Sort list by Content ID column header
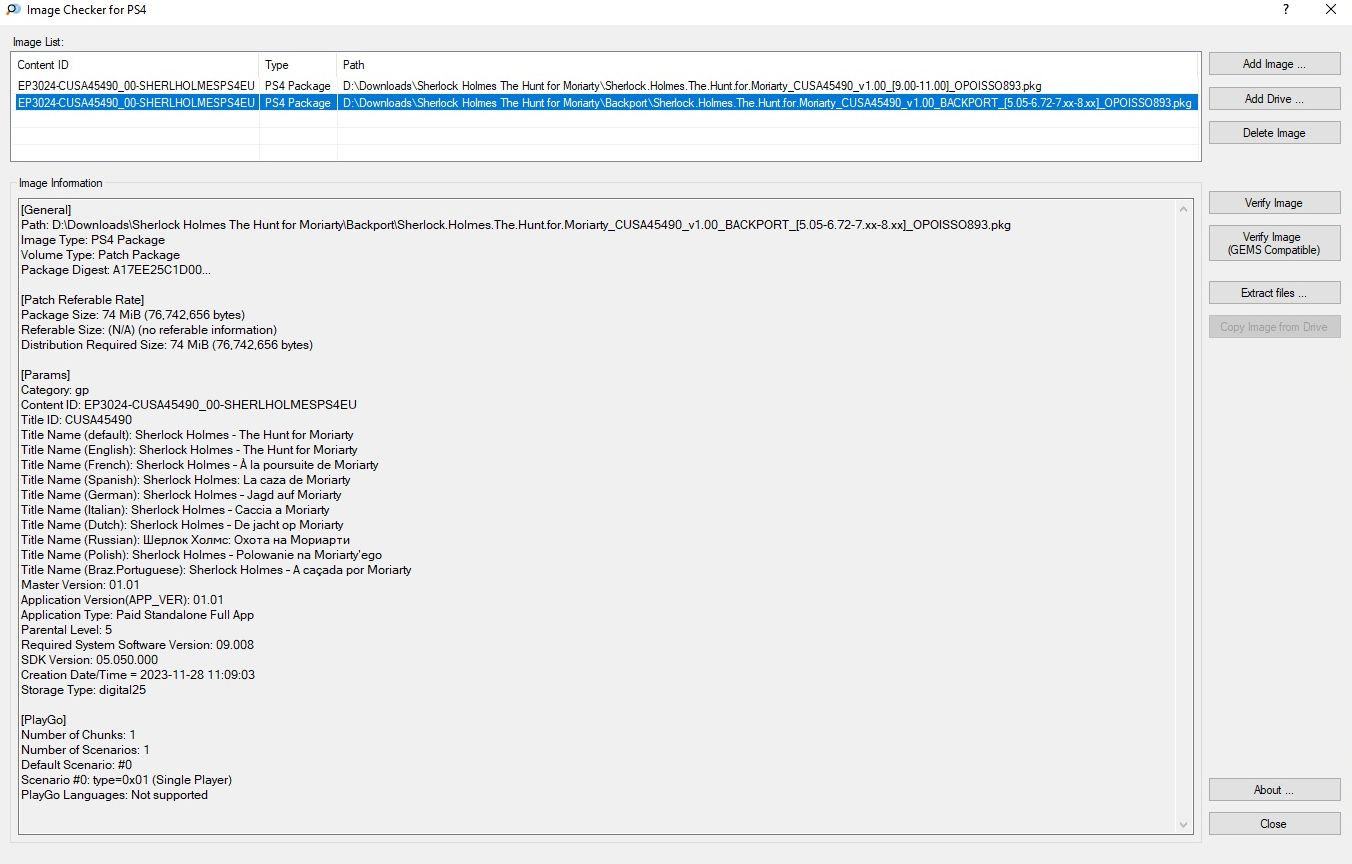1352x864 pixels. (x=135, y=65)
